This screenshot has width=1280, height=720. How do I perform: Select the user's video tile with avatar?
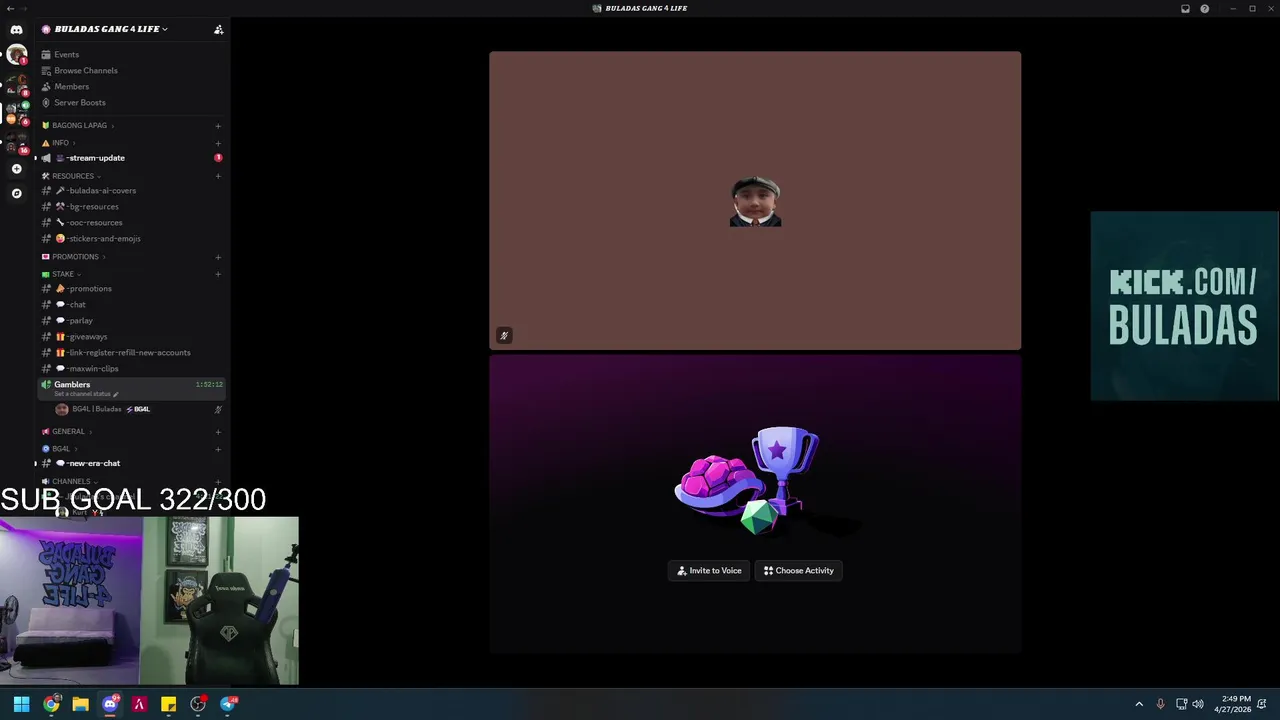[x=755, y=201]
